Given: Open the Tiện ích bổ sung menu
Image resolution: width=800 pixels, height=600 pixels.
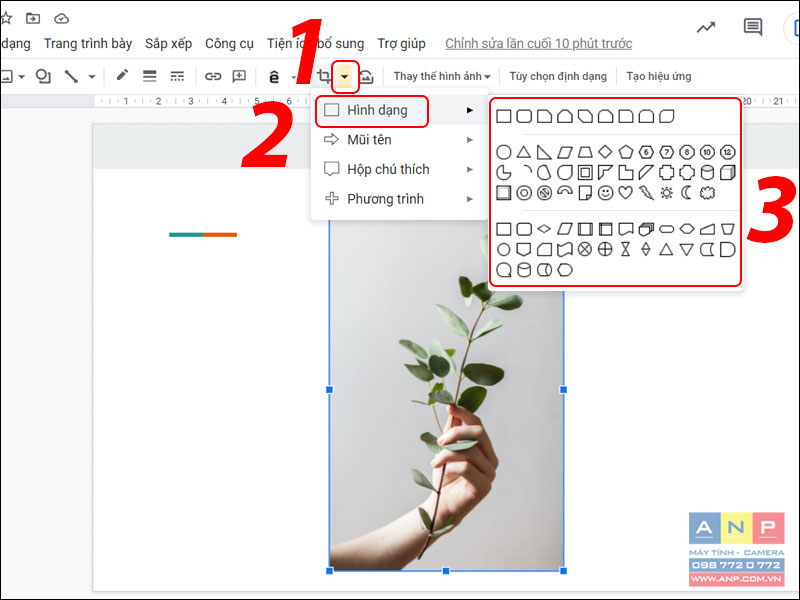Looking at the screenshot, I should coord(315,44).
